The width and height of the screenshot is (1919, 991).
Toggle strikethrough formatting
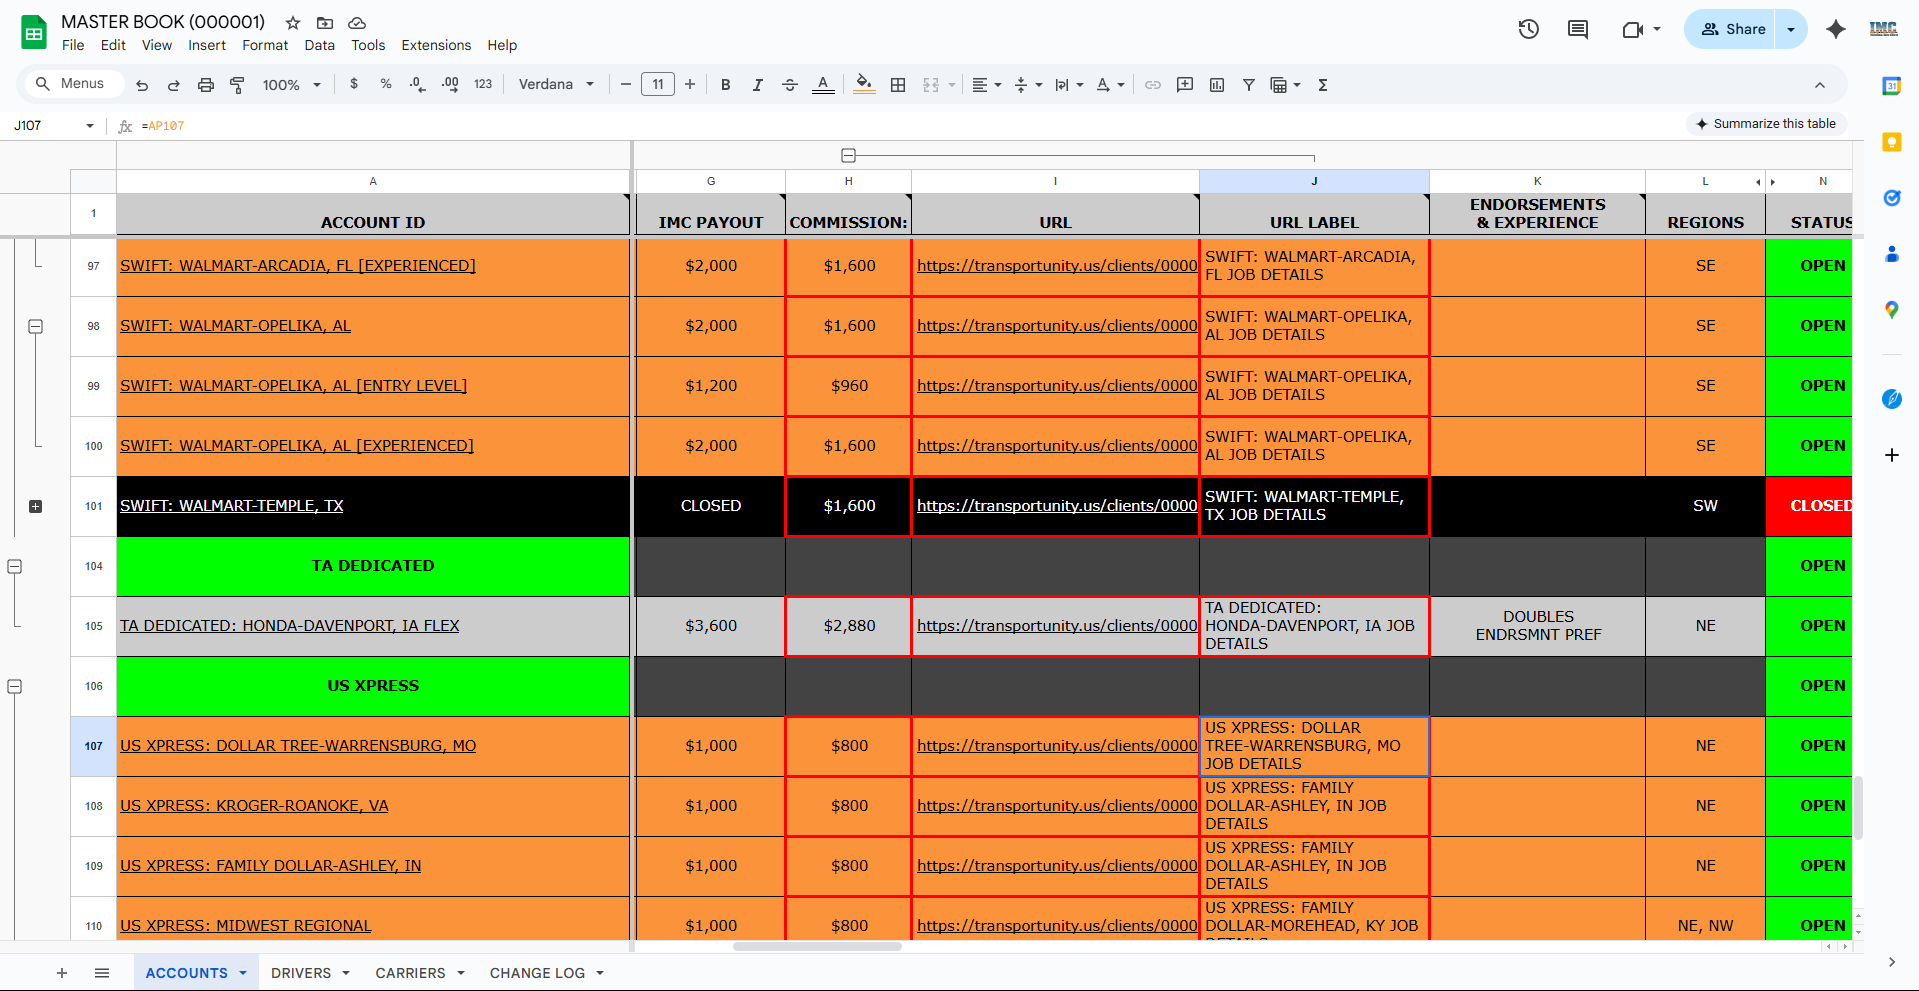(790, 85)
